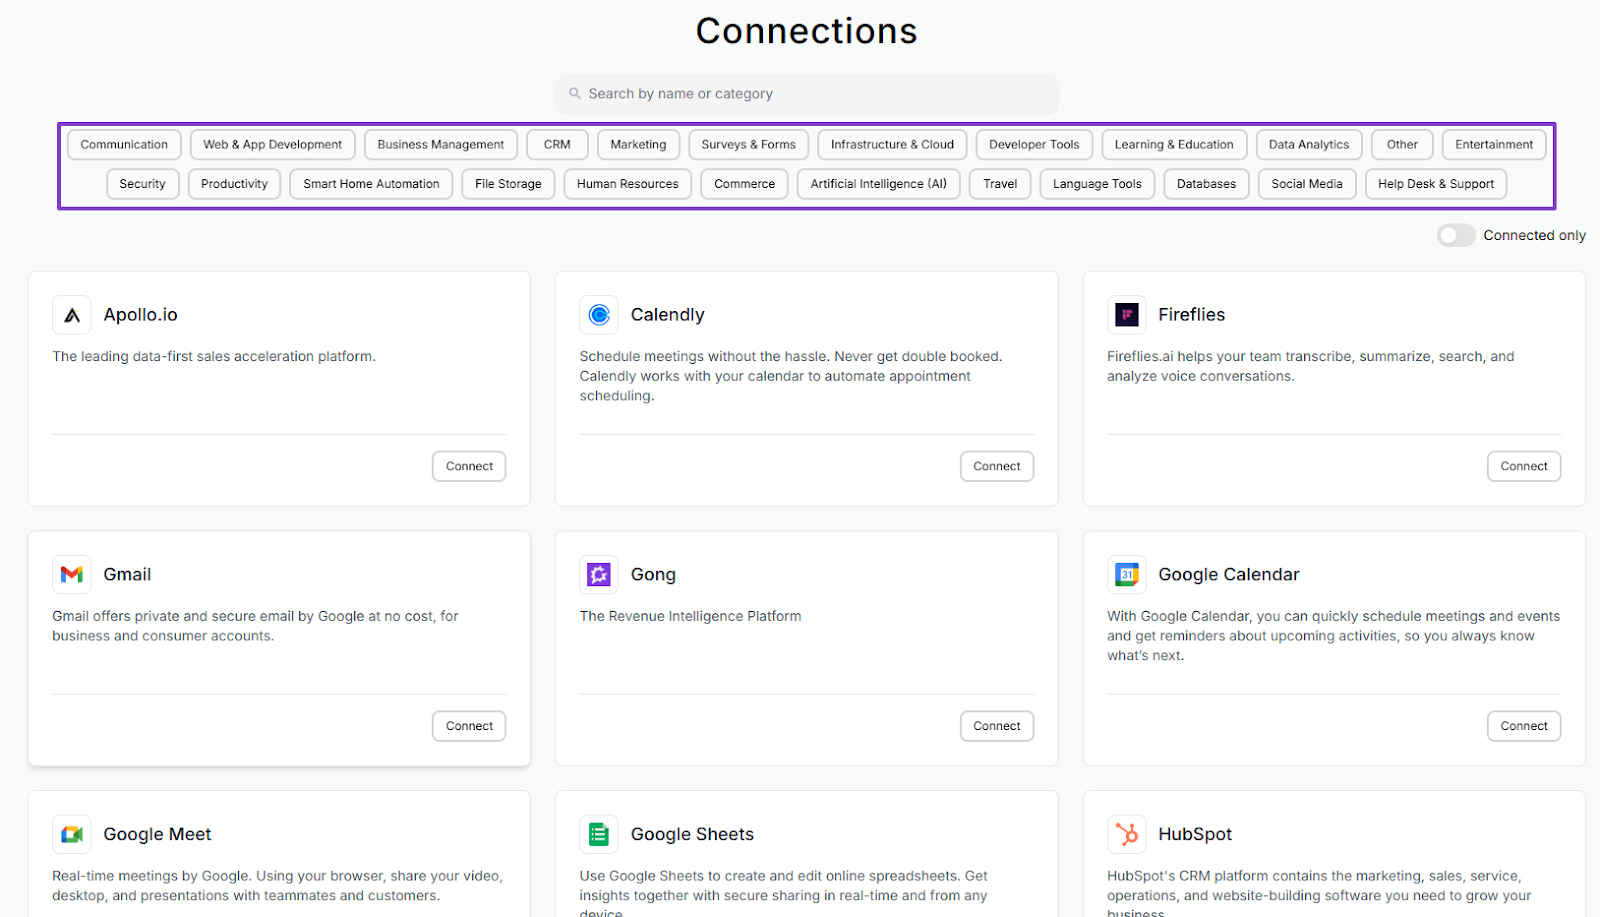Filter by Communication category

[x=124, y=145]
